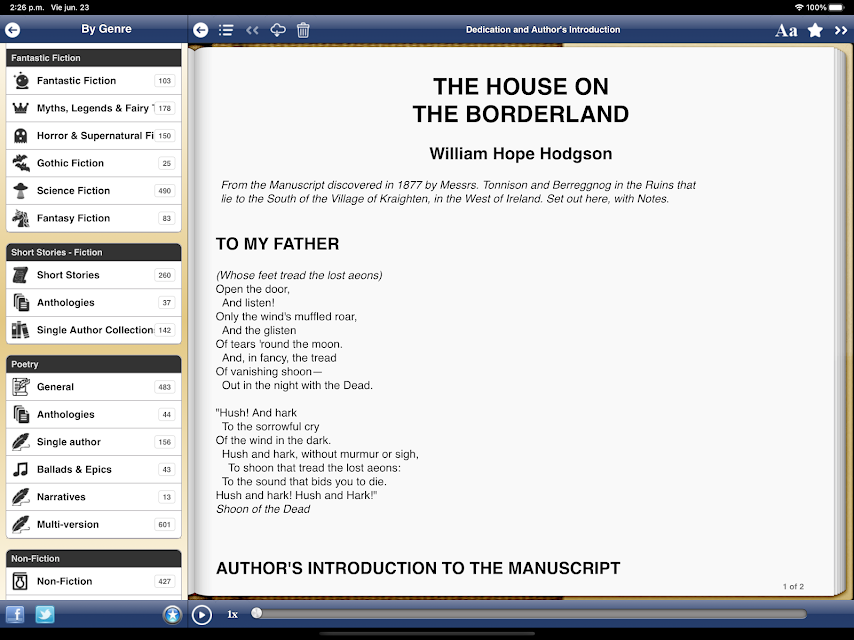Click the chapter title Dedication and Author's Introduction

point(542,30)
